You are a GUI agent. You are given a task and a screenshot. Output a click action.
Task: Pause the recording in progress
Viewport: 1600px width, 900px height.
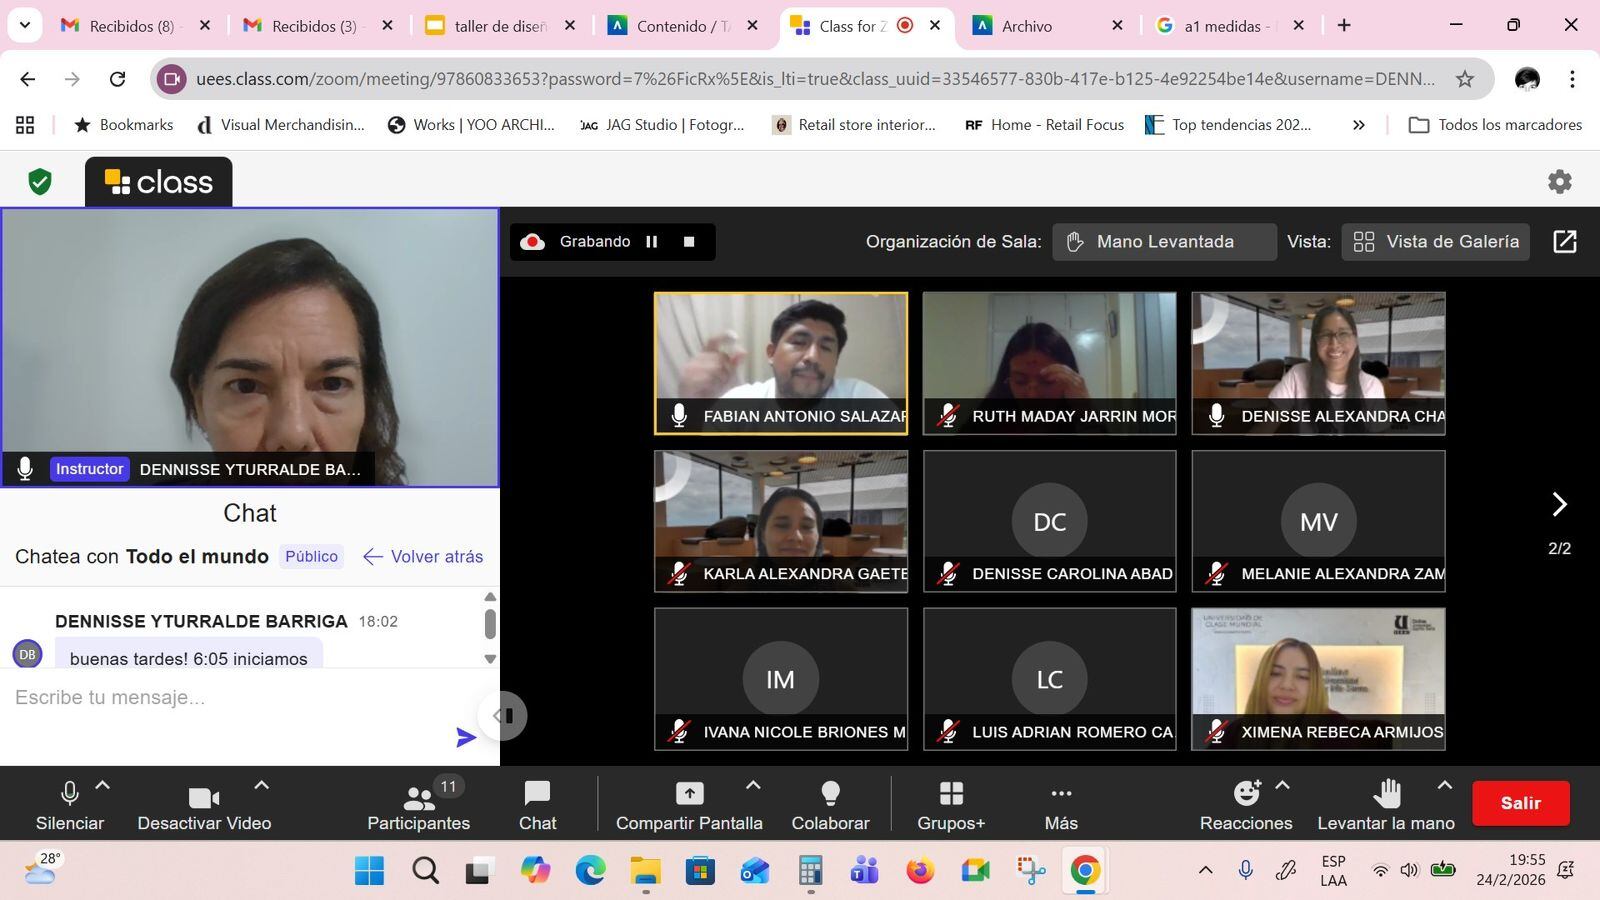(x=652, y=242)
